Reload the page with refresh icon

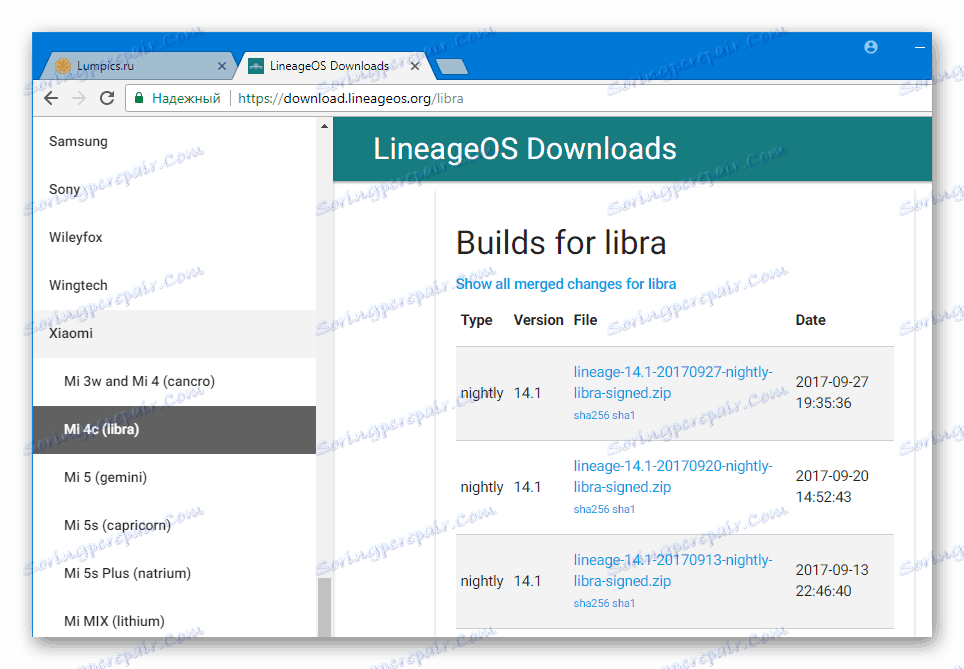point(107,98)
